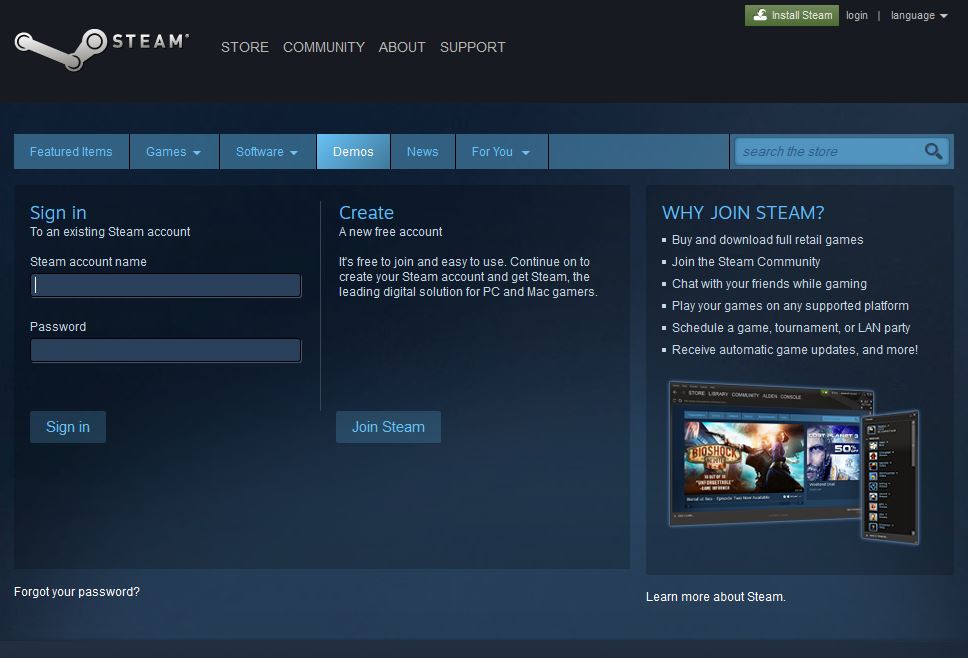Open Learn more about Steam link
Screen dimensions: 968x658
(x=716, y=596)
